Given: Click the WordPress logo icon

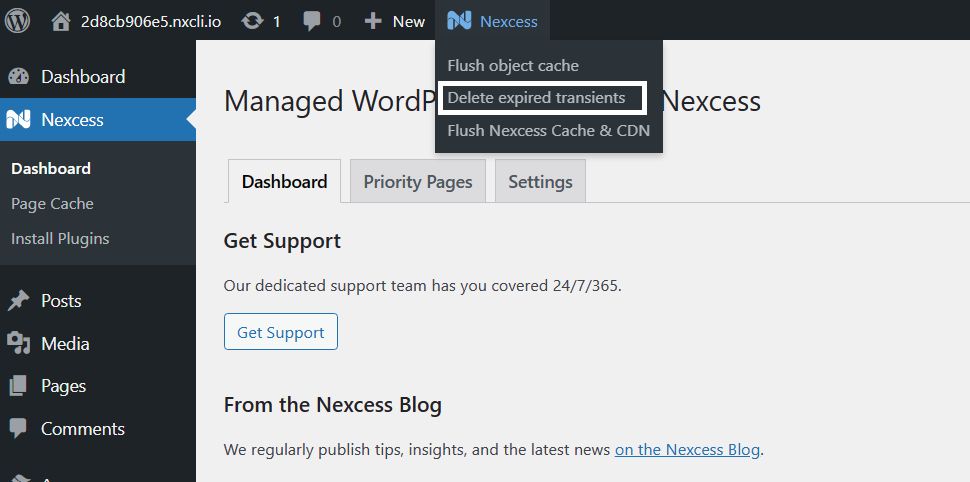Looking at the screenshot, I should point(17,21).
